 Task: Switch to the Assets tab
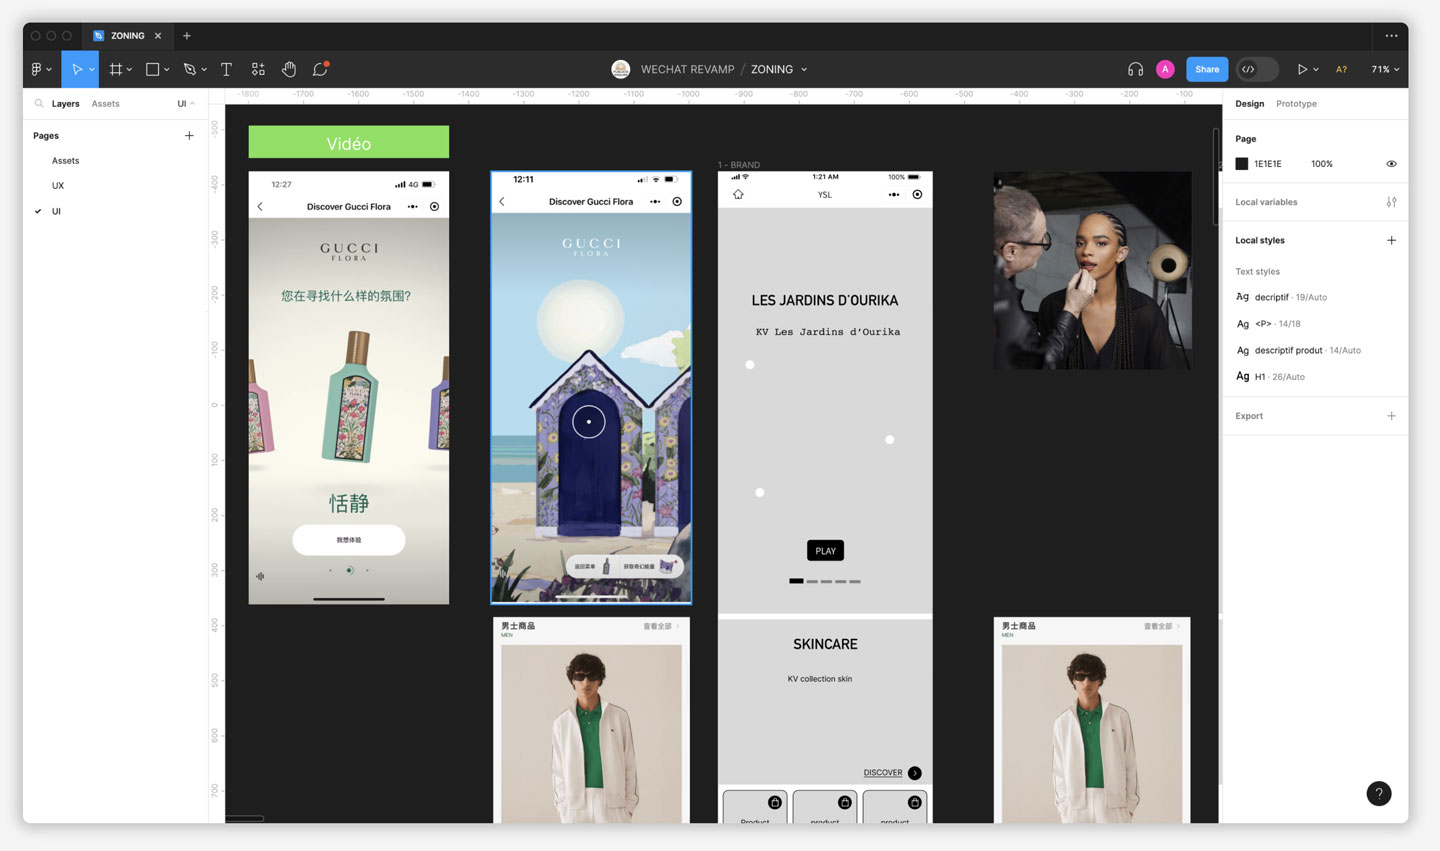pyautogui.click(x=105, y=104)
